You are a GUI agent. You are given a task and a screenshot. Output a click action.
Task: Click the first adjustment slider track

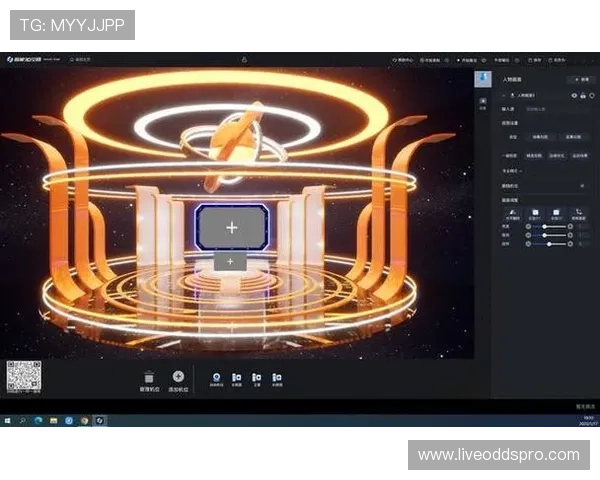coord(549,227)
